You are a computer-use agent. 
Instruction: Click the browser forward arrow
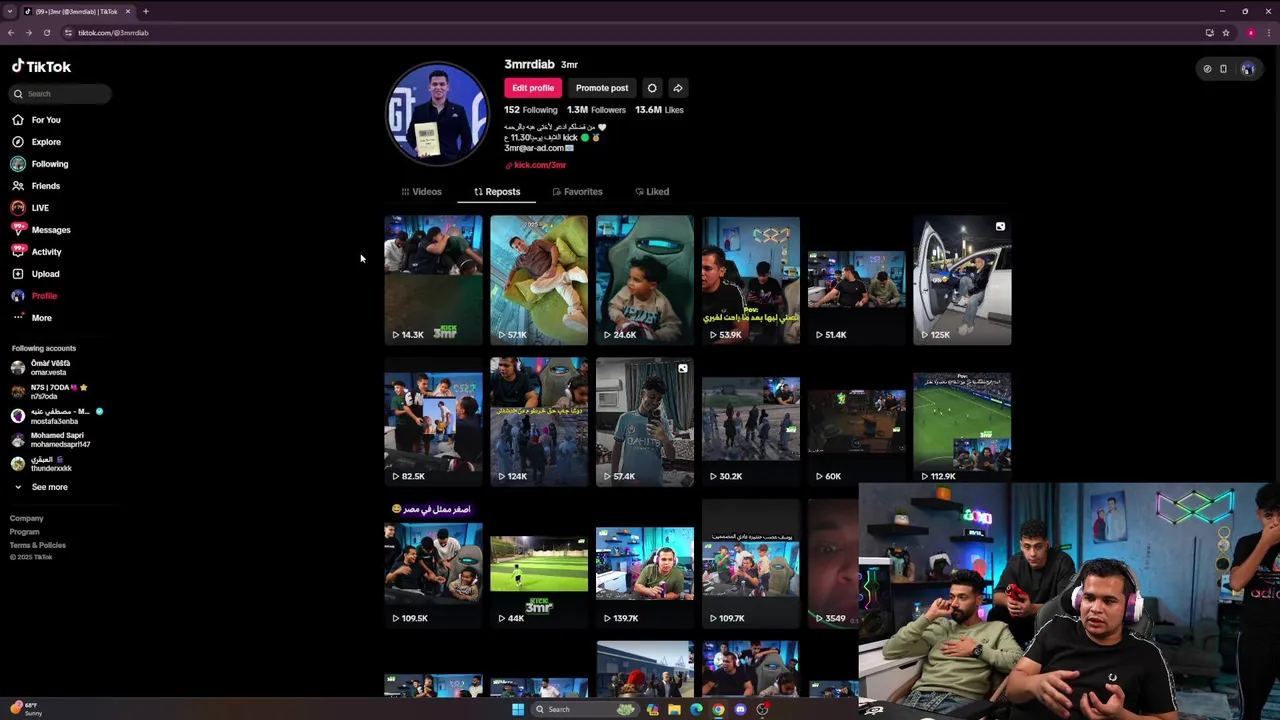[x=28, y=33]
